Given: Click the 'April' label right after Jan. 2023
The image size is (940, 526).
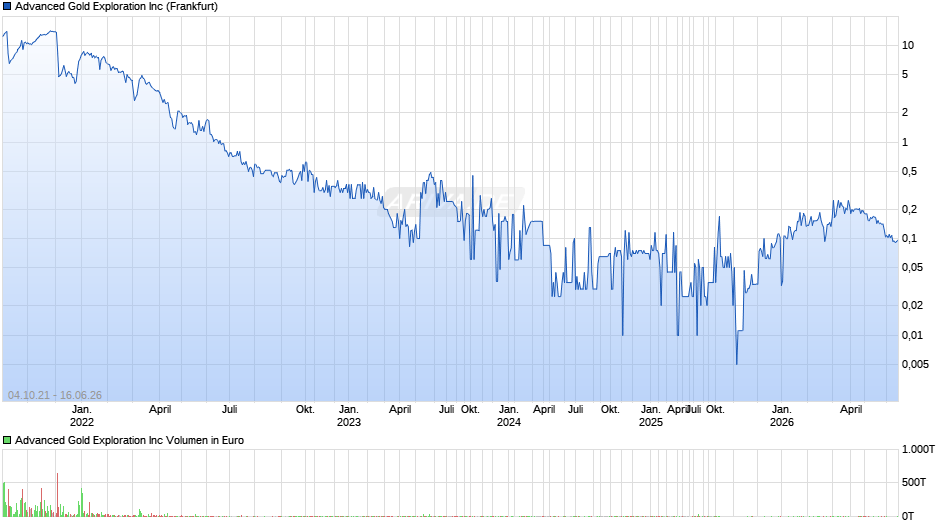Looking at the screenshot, I should 400,410.
